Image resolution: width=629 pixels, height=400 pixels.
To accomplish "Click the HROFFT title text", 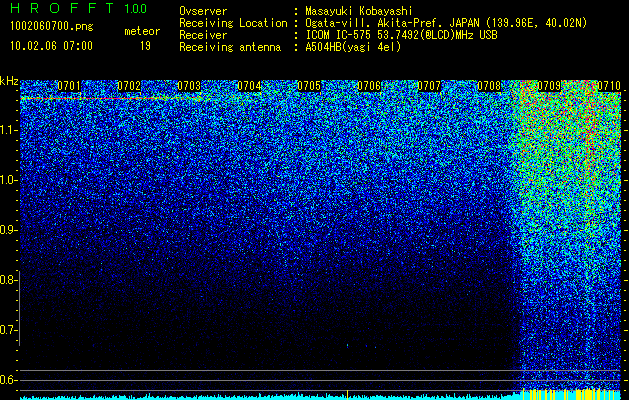I will (x=62, y=8).
